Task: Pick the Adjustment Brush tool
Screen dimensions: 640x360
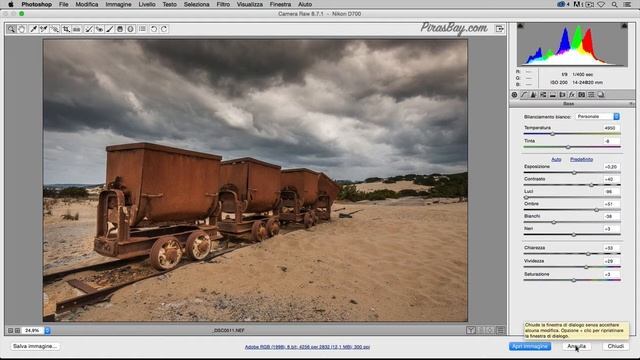Action: click(109, 29)
